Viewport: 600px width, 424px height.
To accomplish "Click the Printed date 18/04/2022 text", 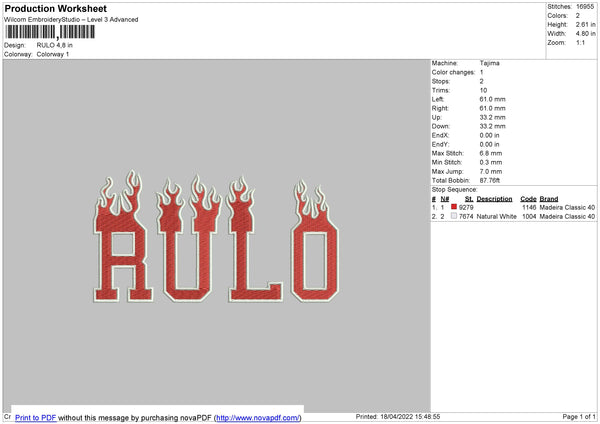I will coord(398,416).
